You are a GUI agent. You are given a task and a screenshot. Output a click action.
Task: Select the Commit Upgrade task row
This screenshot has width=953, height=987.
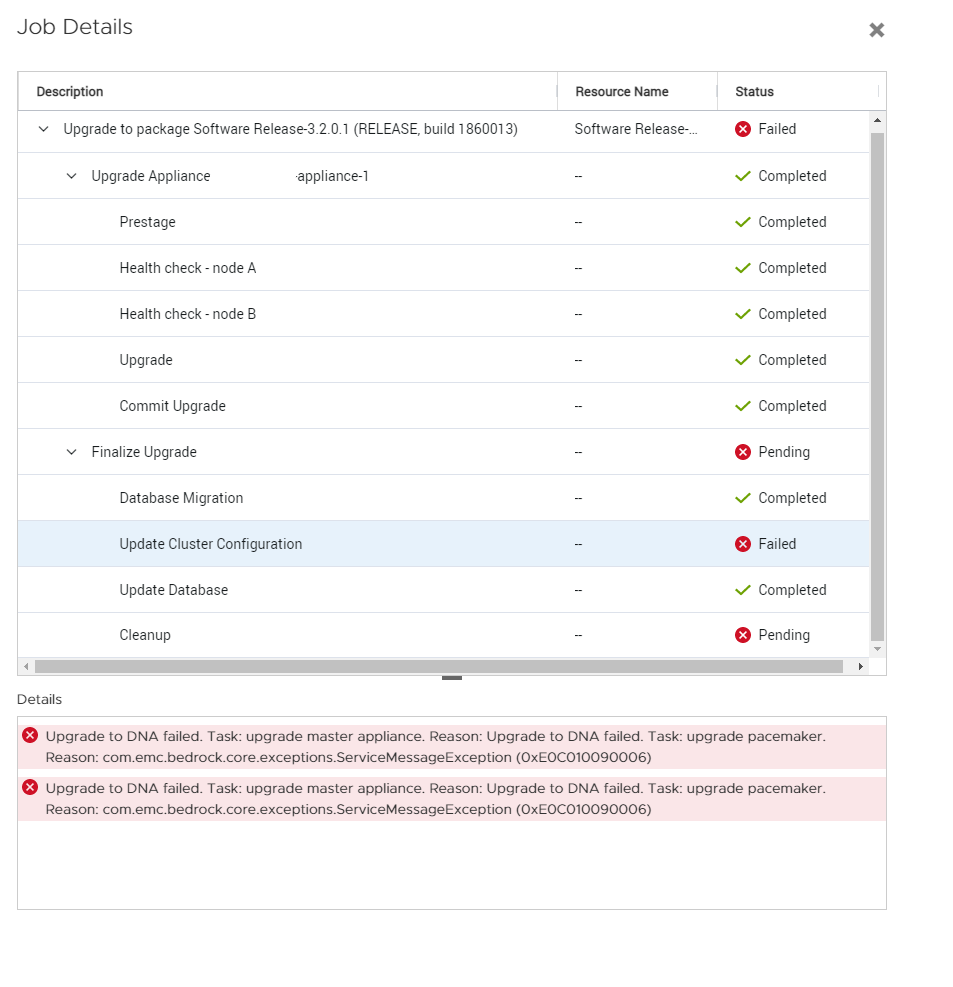[x=300, y=406]
